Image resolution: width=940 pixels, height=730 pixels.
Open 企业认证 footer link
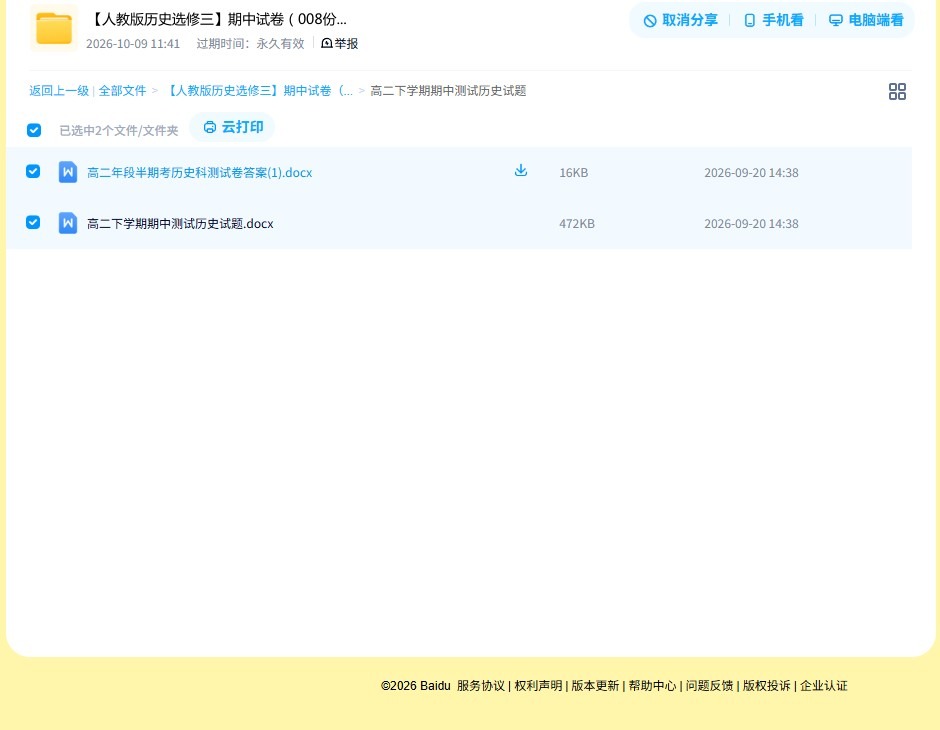(x=824, y=686)
